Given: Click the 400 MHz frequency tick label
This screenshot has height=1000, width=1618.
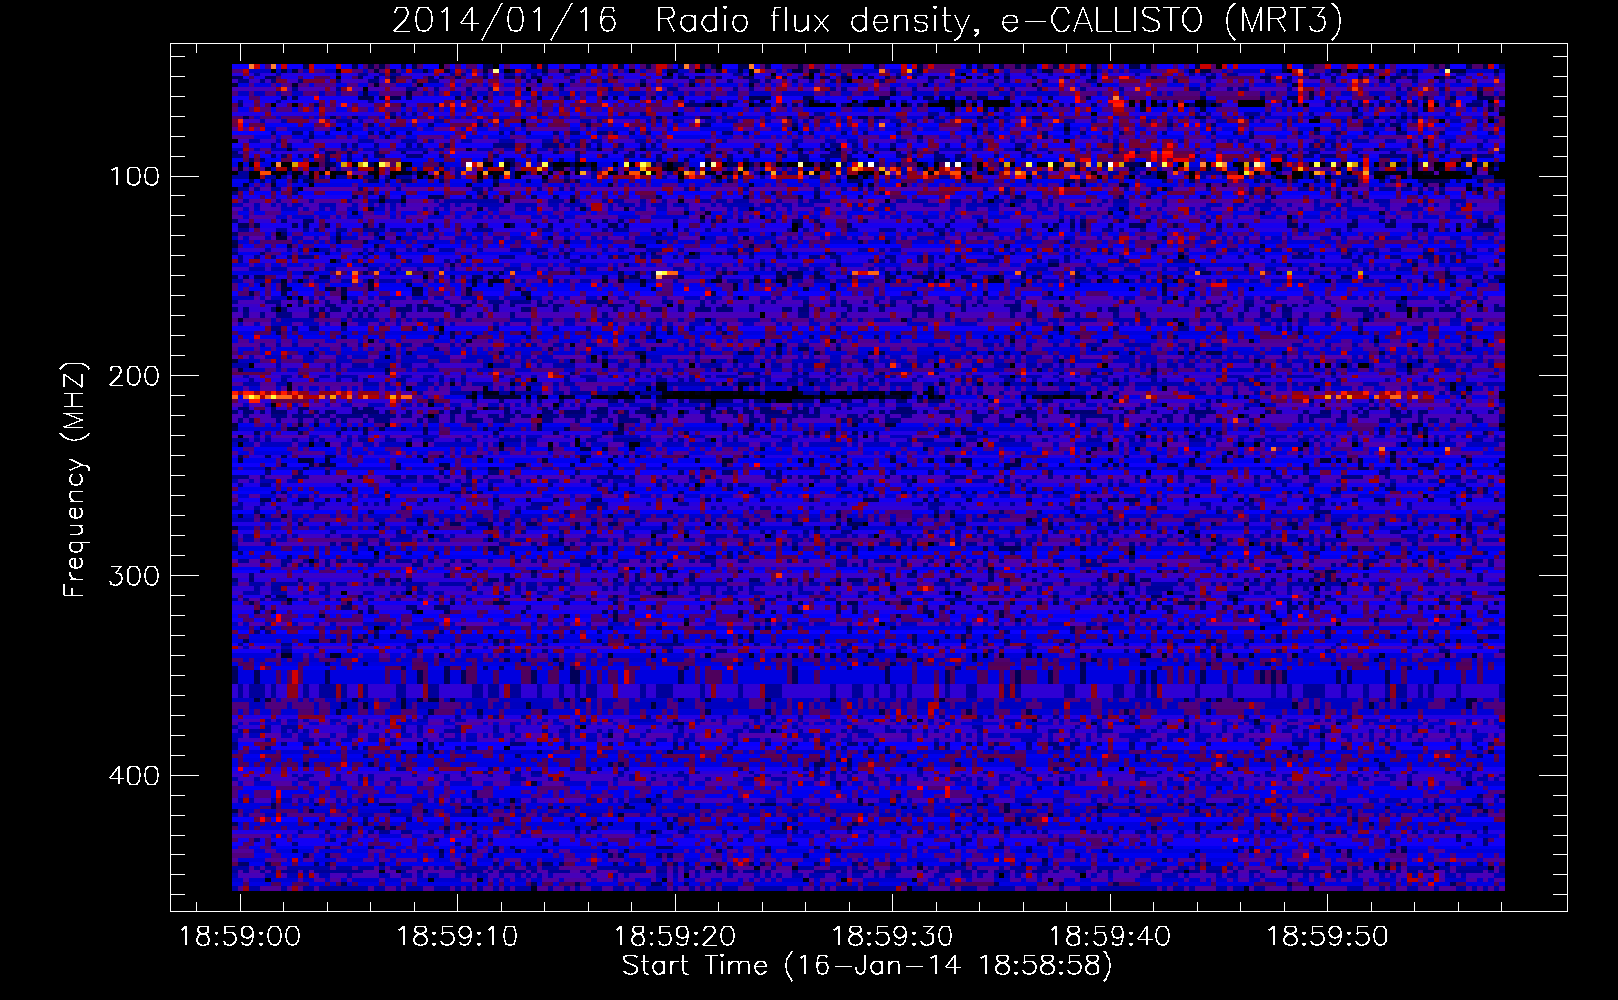Looking at the screenshot, I should (134, 777).
